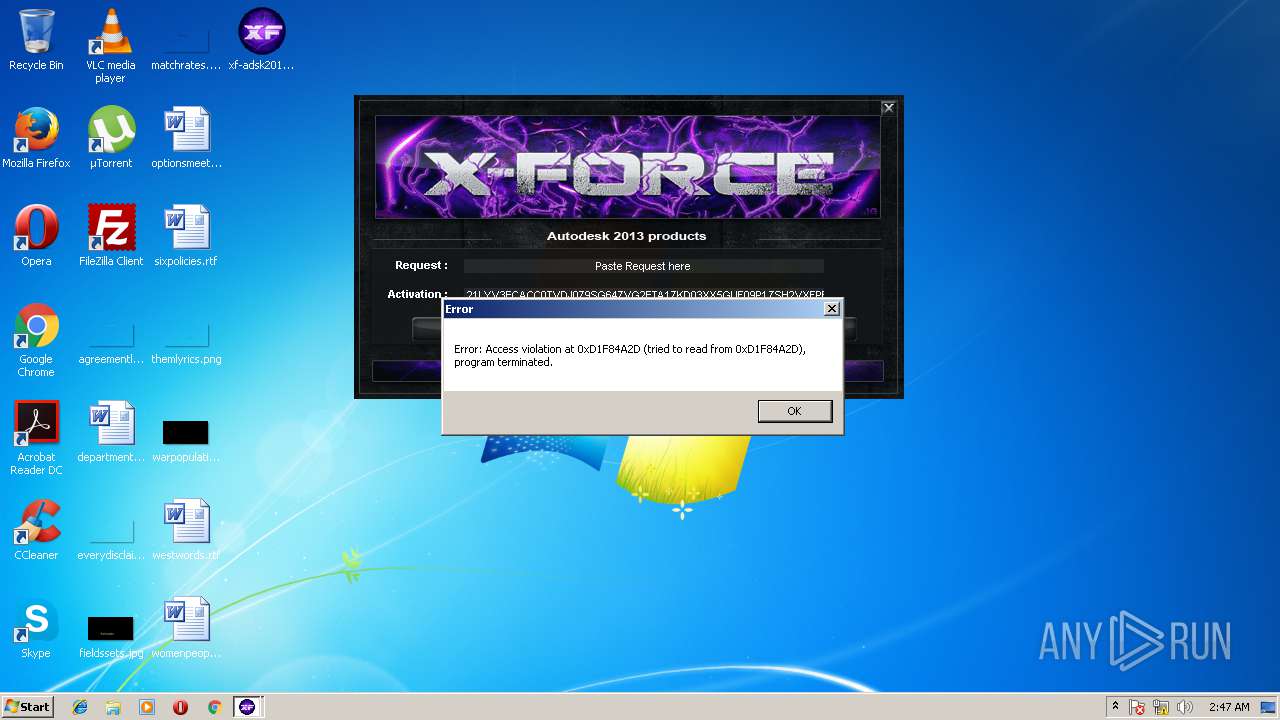Select the Google Chrome desktop shortcut

(36, 341)
